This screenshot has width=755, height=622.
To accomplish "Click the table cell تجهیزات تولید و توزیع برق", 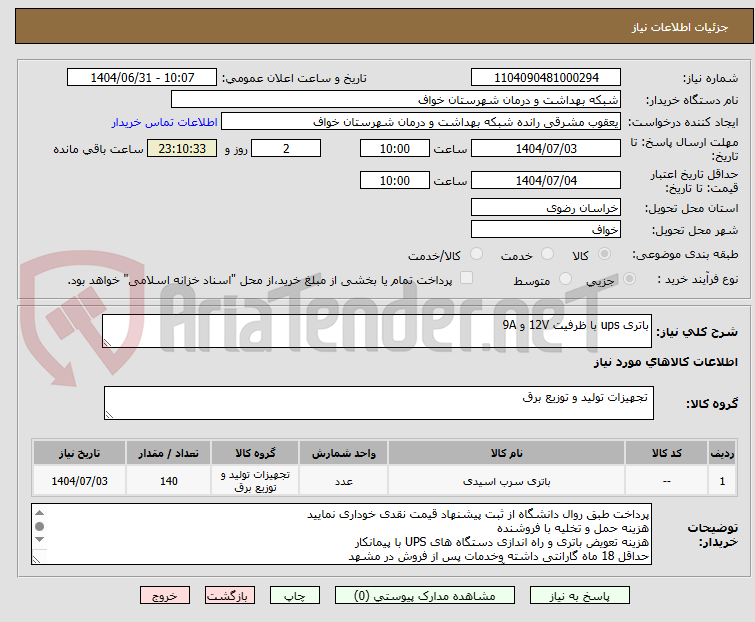I will [255, 480].
